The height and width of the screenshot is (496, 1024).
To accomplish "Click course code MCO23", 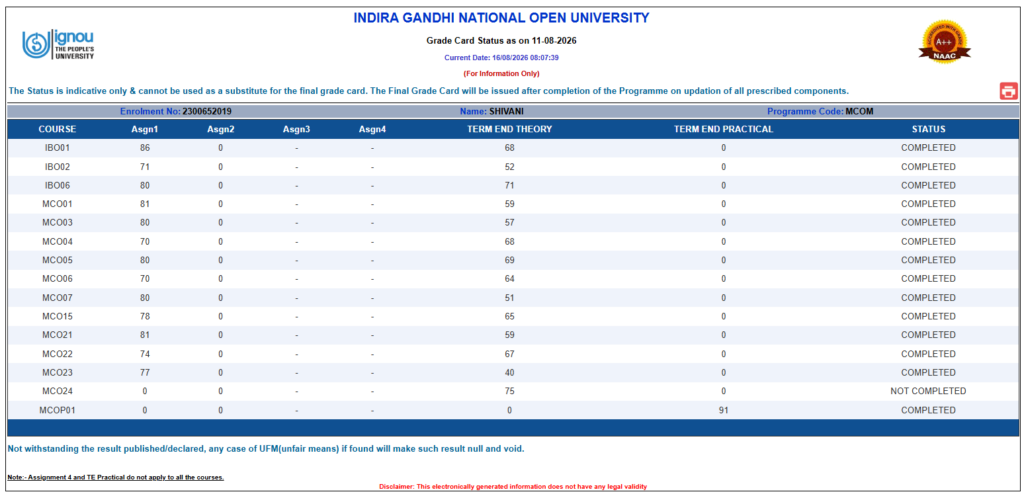I will click(x=57, y=373).
